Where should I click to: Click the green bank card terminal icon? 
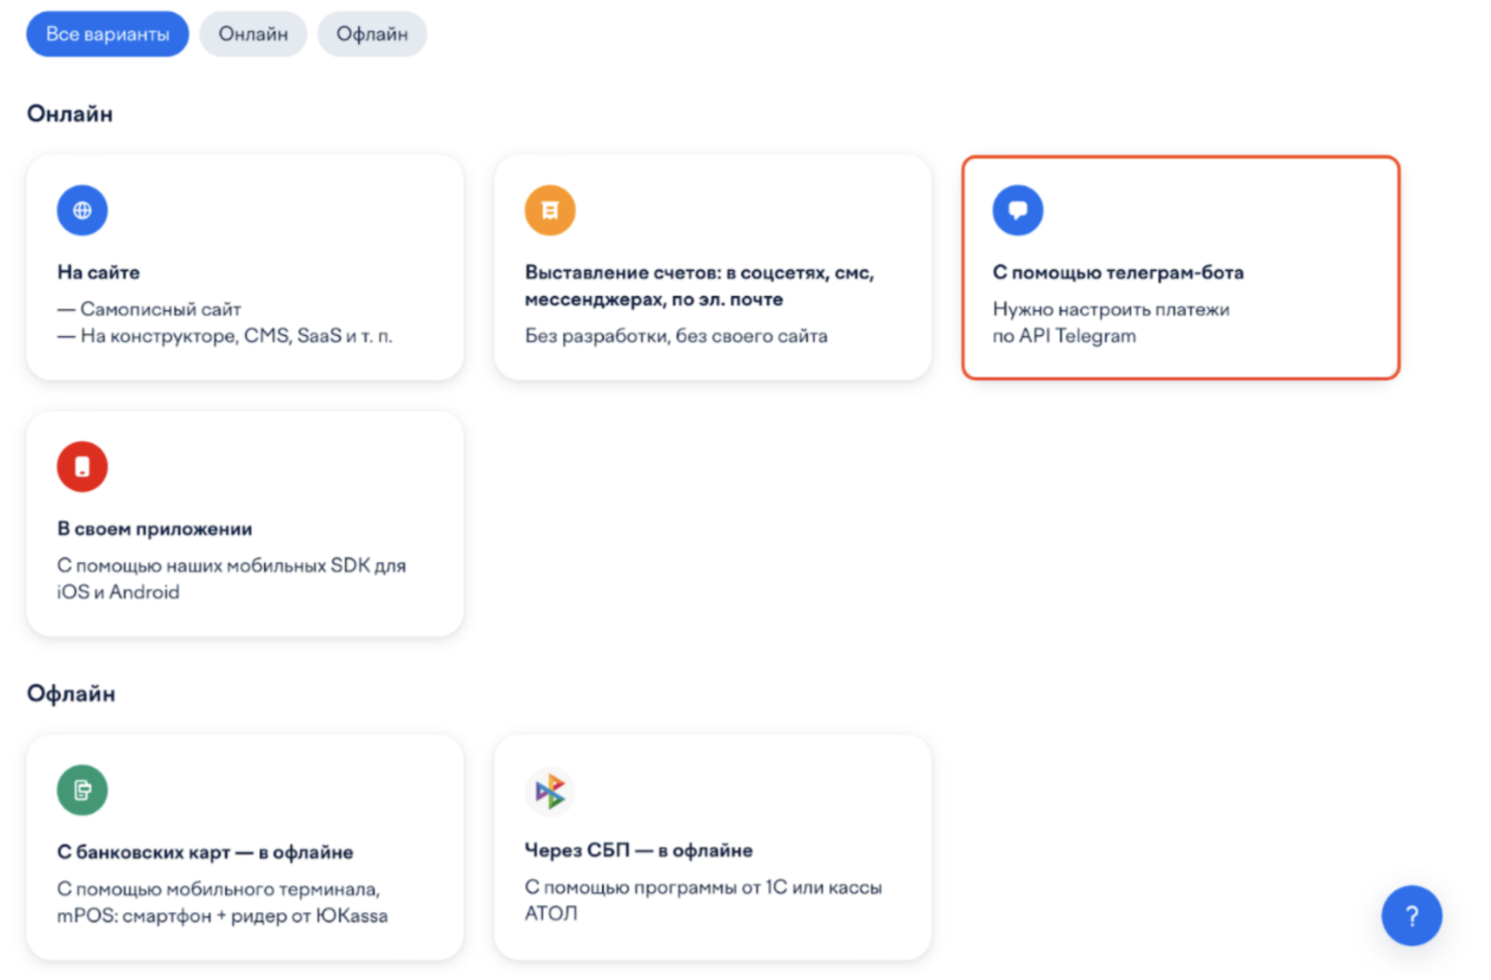82,790
